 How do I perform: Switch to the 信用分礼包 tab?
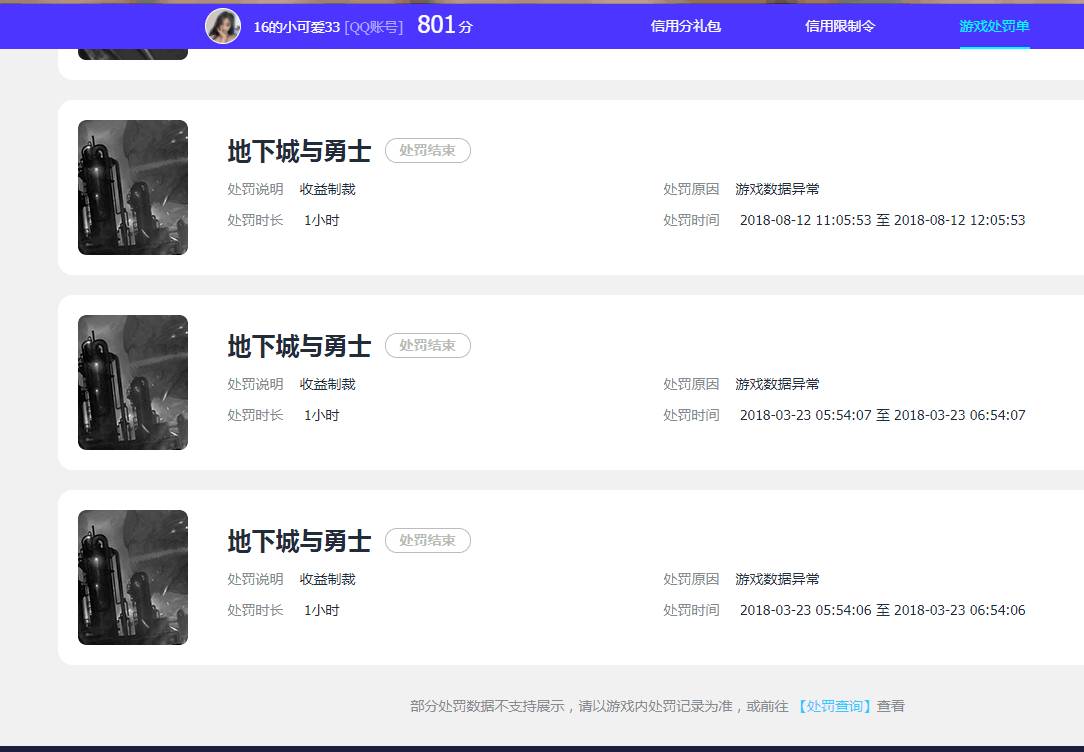coord(685,26)
